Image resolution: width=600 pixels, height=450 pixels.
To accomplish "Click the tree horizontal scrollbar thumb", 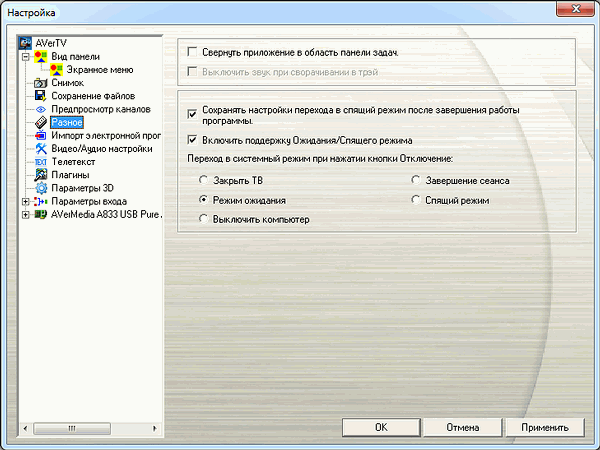I will 72,428.
